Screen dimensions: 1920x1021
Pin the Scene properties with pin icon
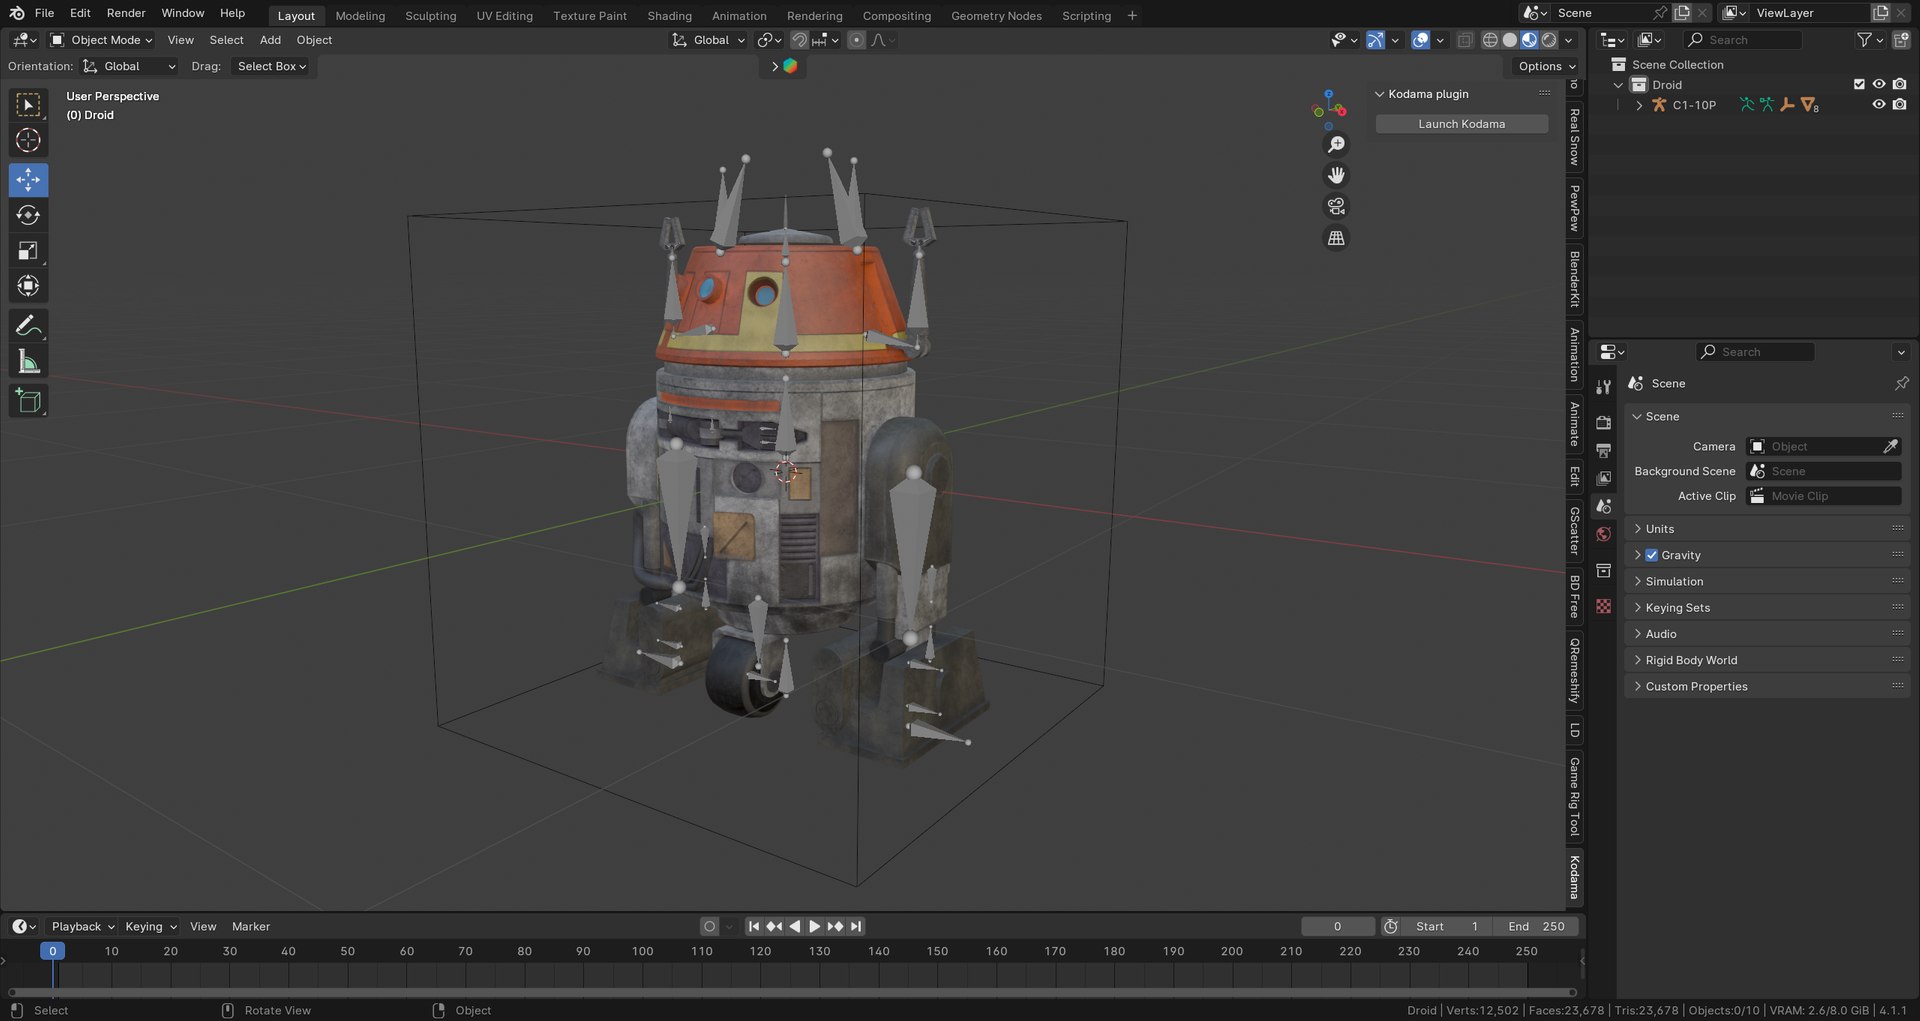tap(1901, 383)
